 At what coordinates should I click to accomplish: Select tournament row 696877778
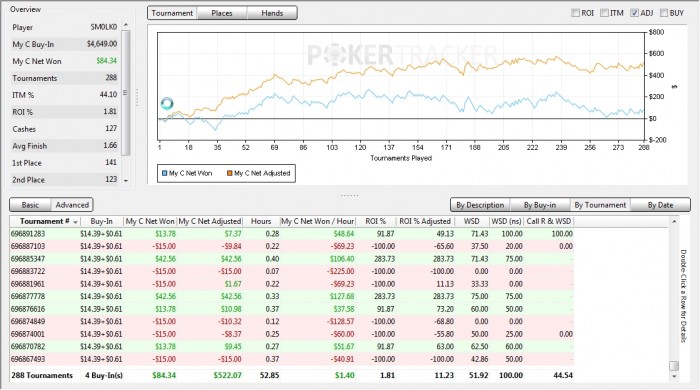pyautogui.click(x=292, y=296)
